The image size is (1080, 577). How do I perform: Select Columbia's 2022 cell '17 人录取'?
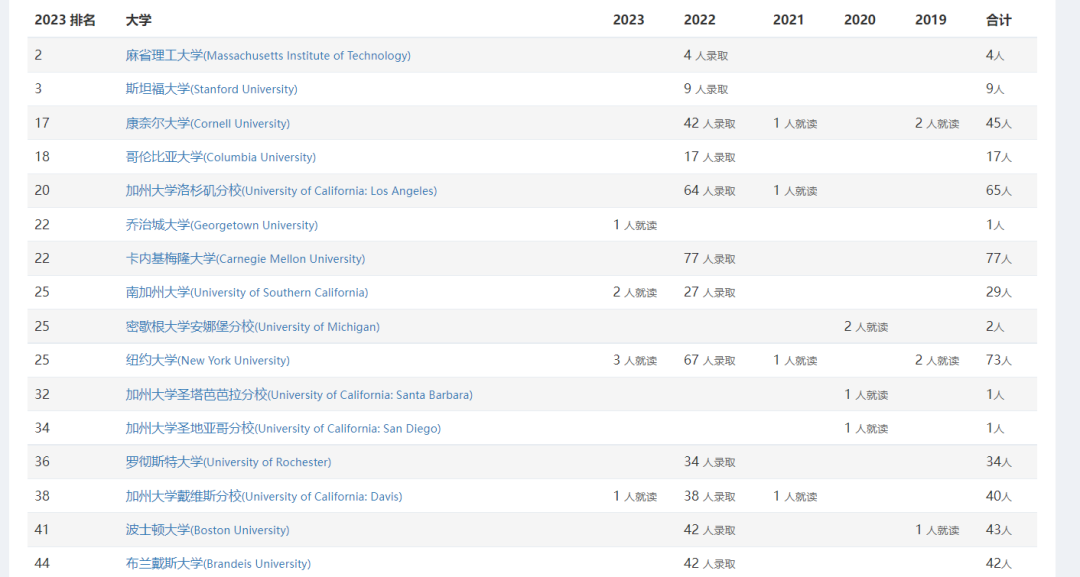[x=709, y=157]
